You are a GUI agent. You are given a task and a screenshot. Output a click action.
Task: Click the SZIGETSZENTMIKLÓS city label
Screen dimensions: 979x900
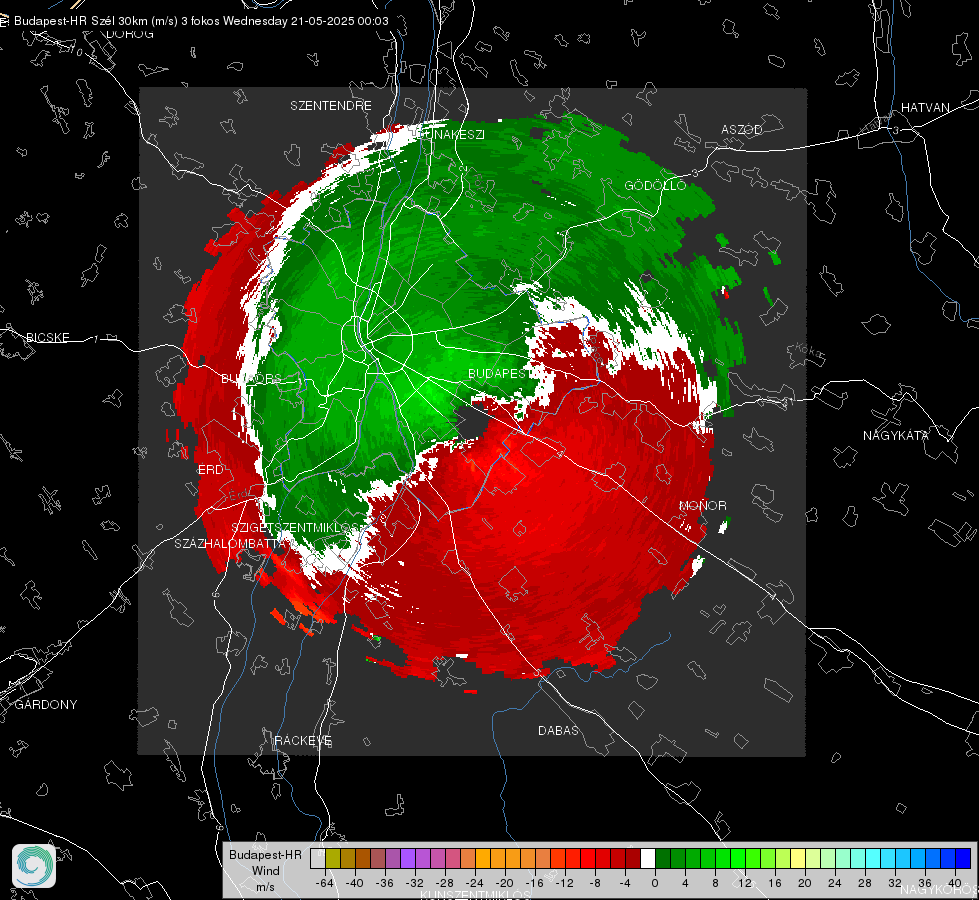coord(297,527)
